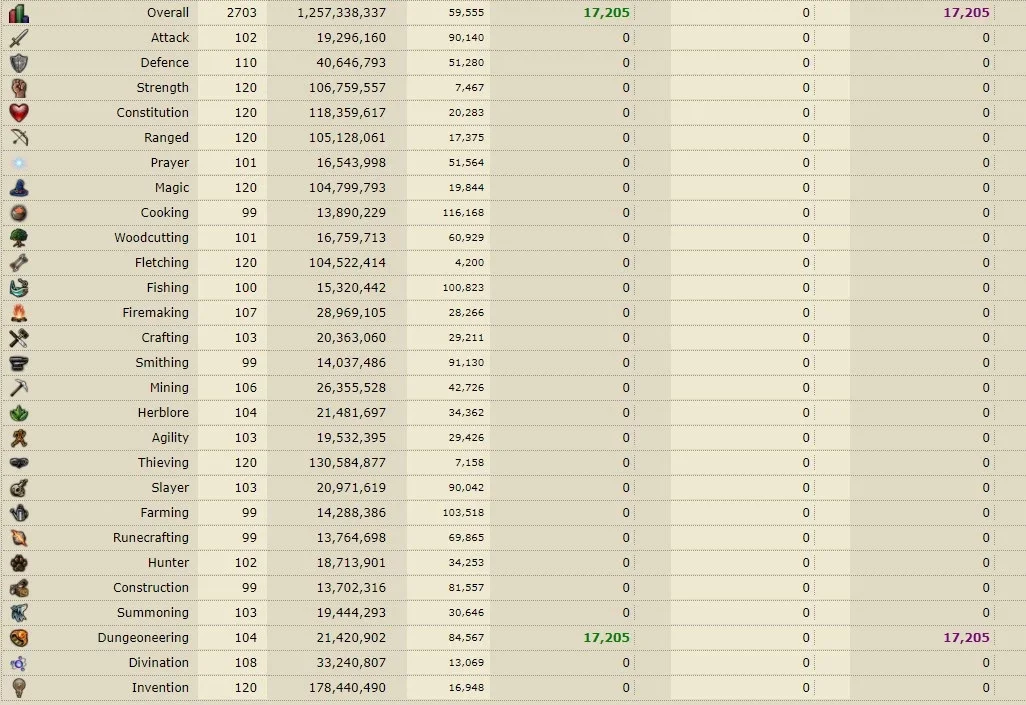Click the Prayer star icon

point(19,163)
